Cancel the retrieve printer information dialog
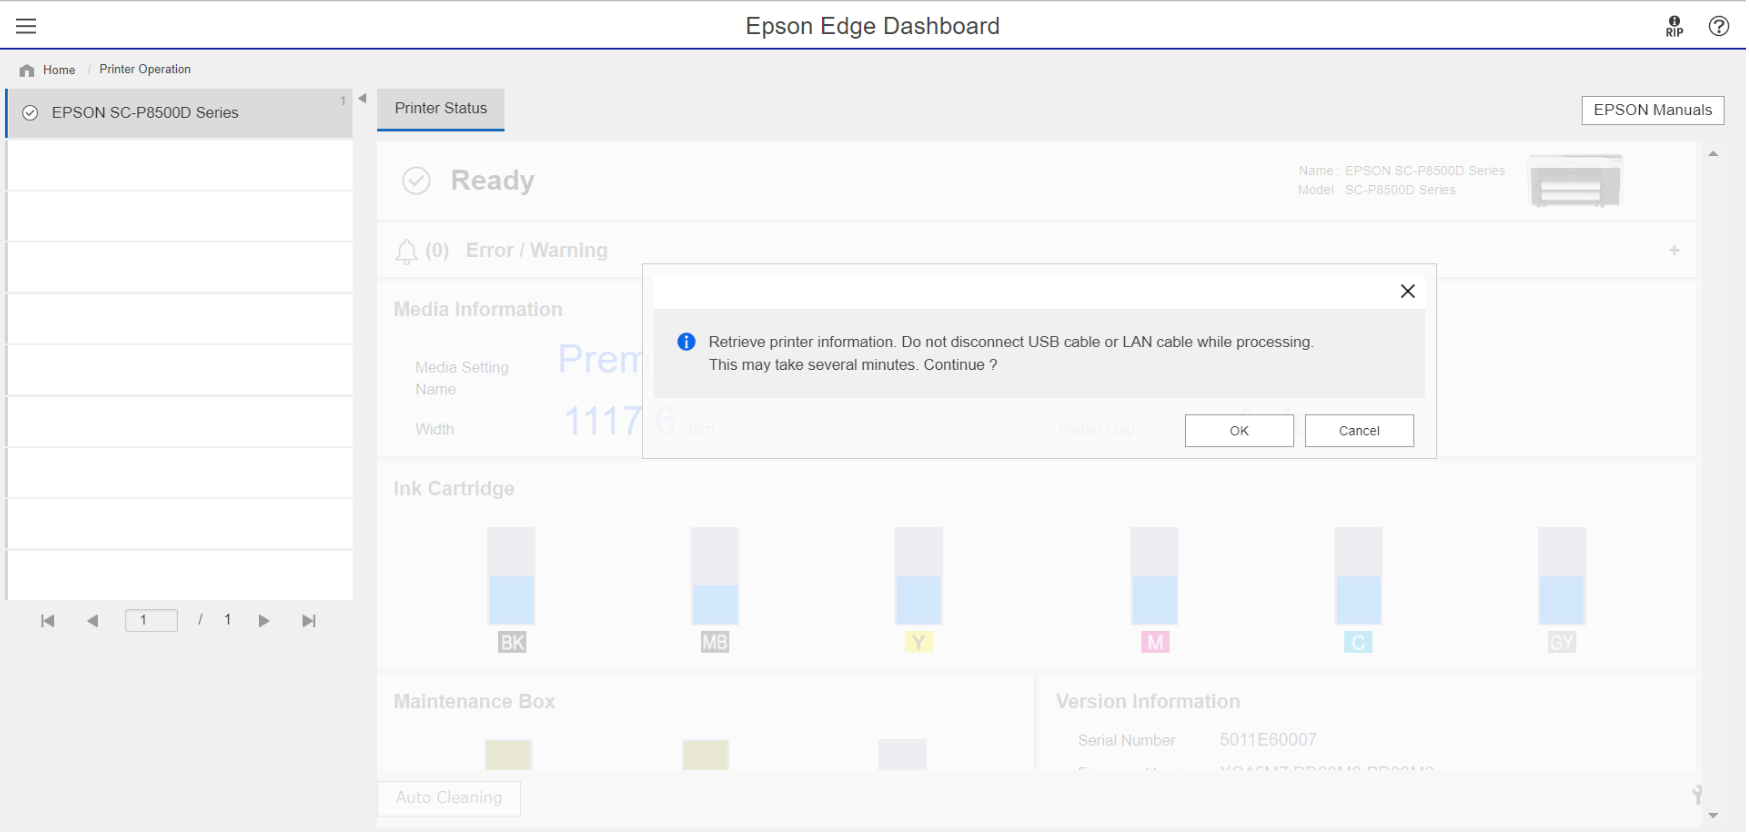The height and width of the screenshot is (834, 1749). pos(1361,431)
